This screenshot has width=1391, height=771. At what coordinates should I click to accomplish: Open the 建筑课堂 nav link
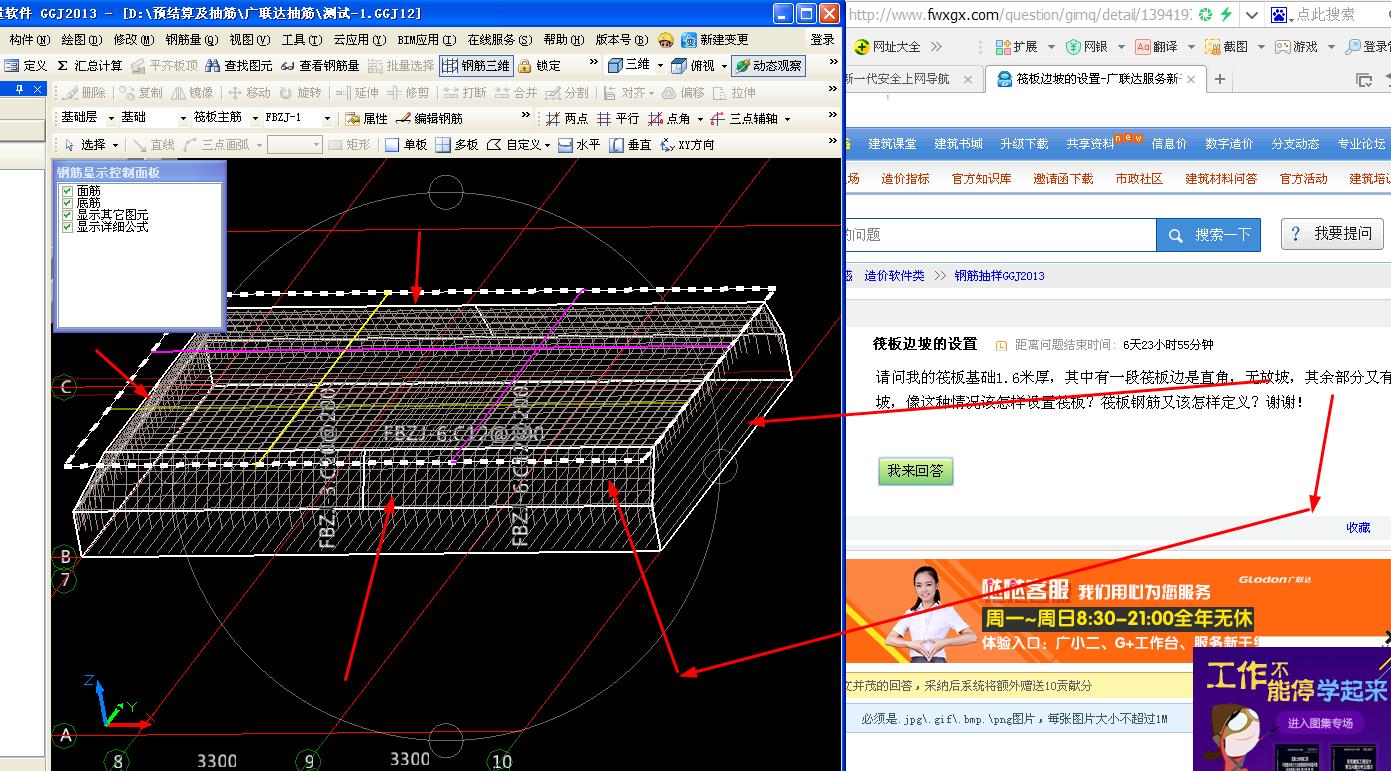[892, 144]
